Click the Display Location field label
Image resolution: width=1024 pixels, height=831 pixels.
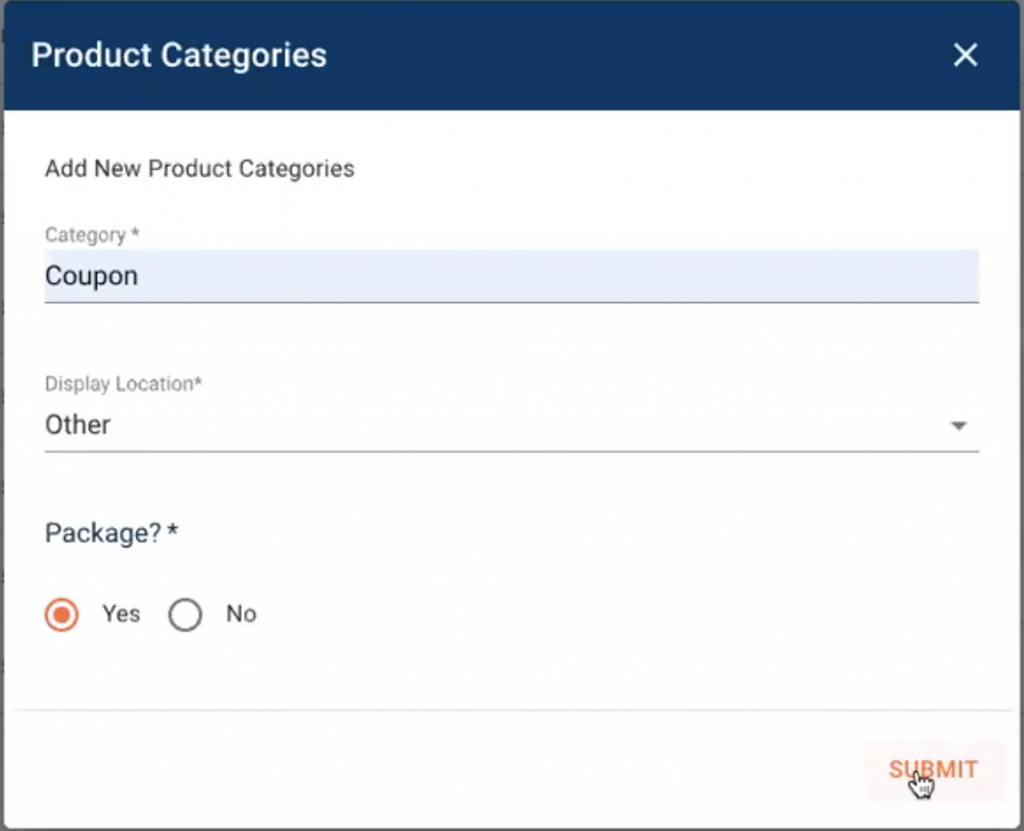click(x=124, y=384)
